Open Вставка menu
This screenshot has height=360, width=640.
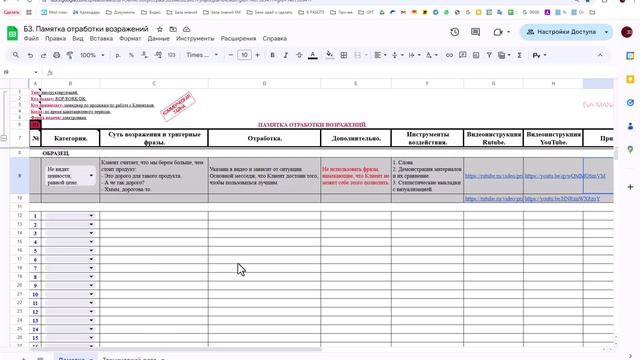(101, 38)
